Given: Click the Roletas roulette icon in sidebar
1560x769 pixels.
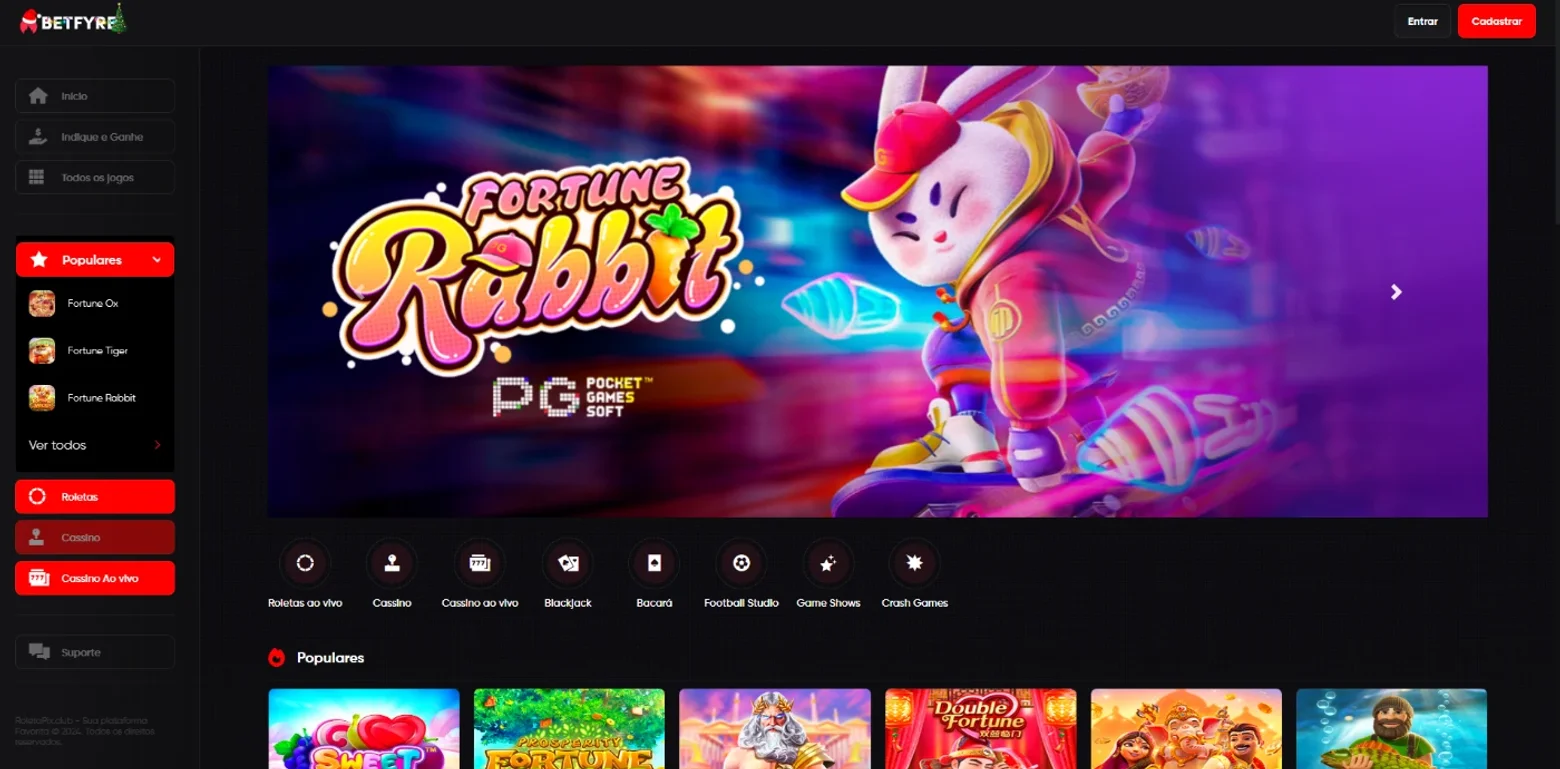Looking at the screenshot, I should coord(38,497).
